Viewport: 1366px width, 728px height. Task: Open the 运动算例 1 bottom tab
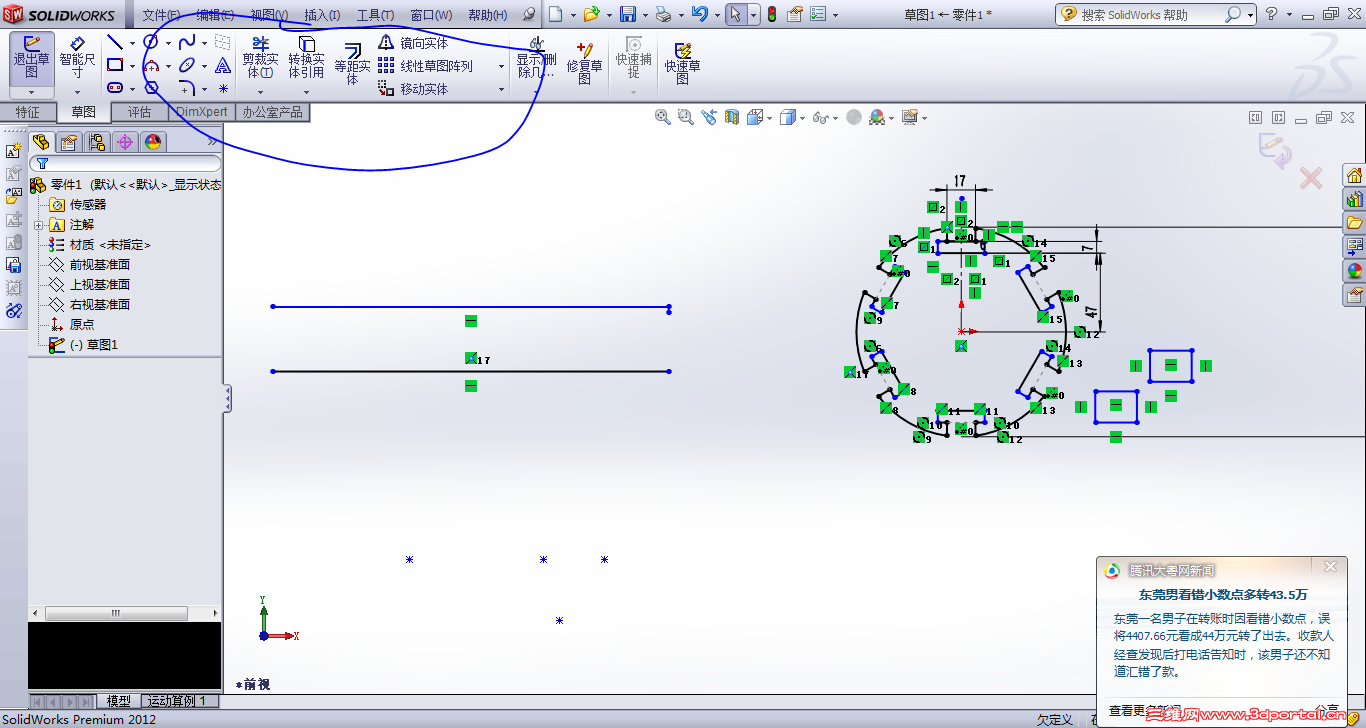tap(180, 701)
